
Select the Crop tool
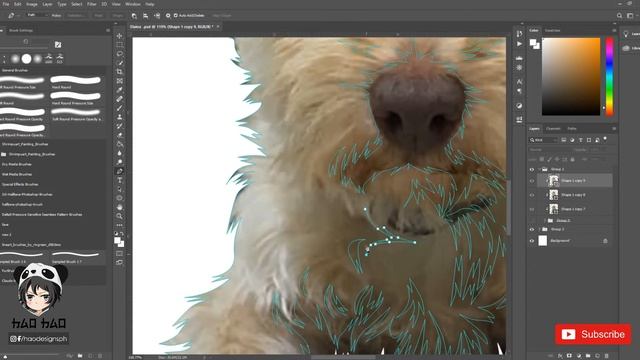point(120,72)
